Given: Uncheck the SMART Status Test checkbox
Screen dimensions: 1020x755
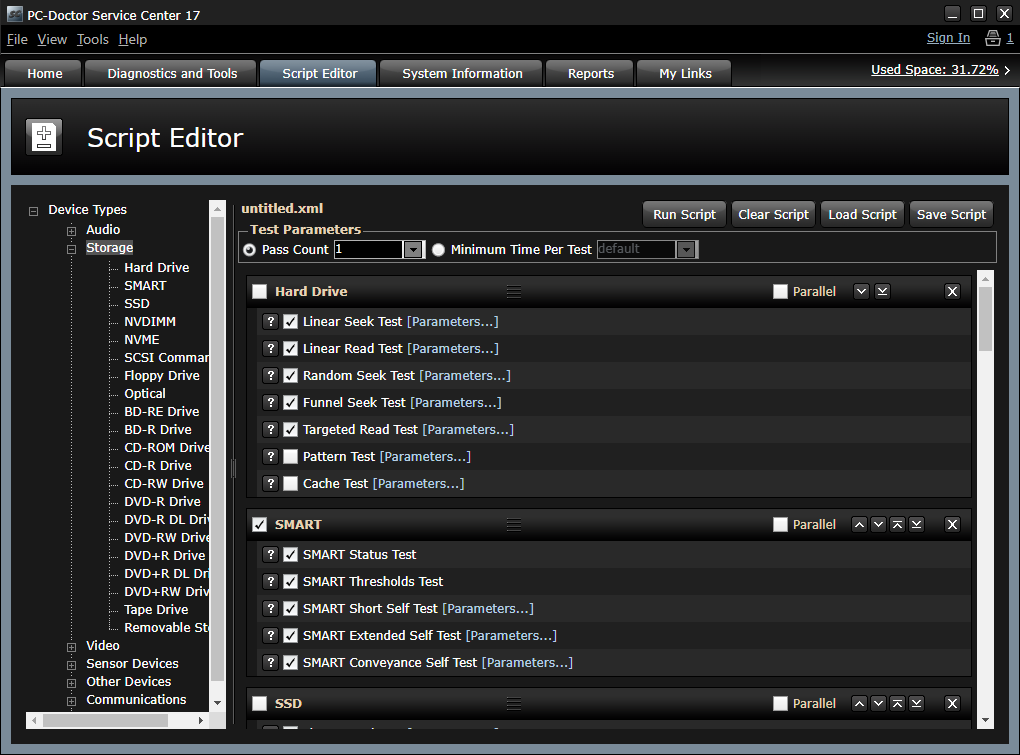Looking at the screenshot, I should pos(291,555).
